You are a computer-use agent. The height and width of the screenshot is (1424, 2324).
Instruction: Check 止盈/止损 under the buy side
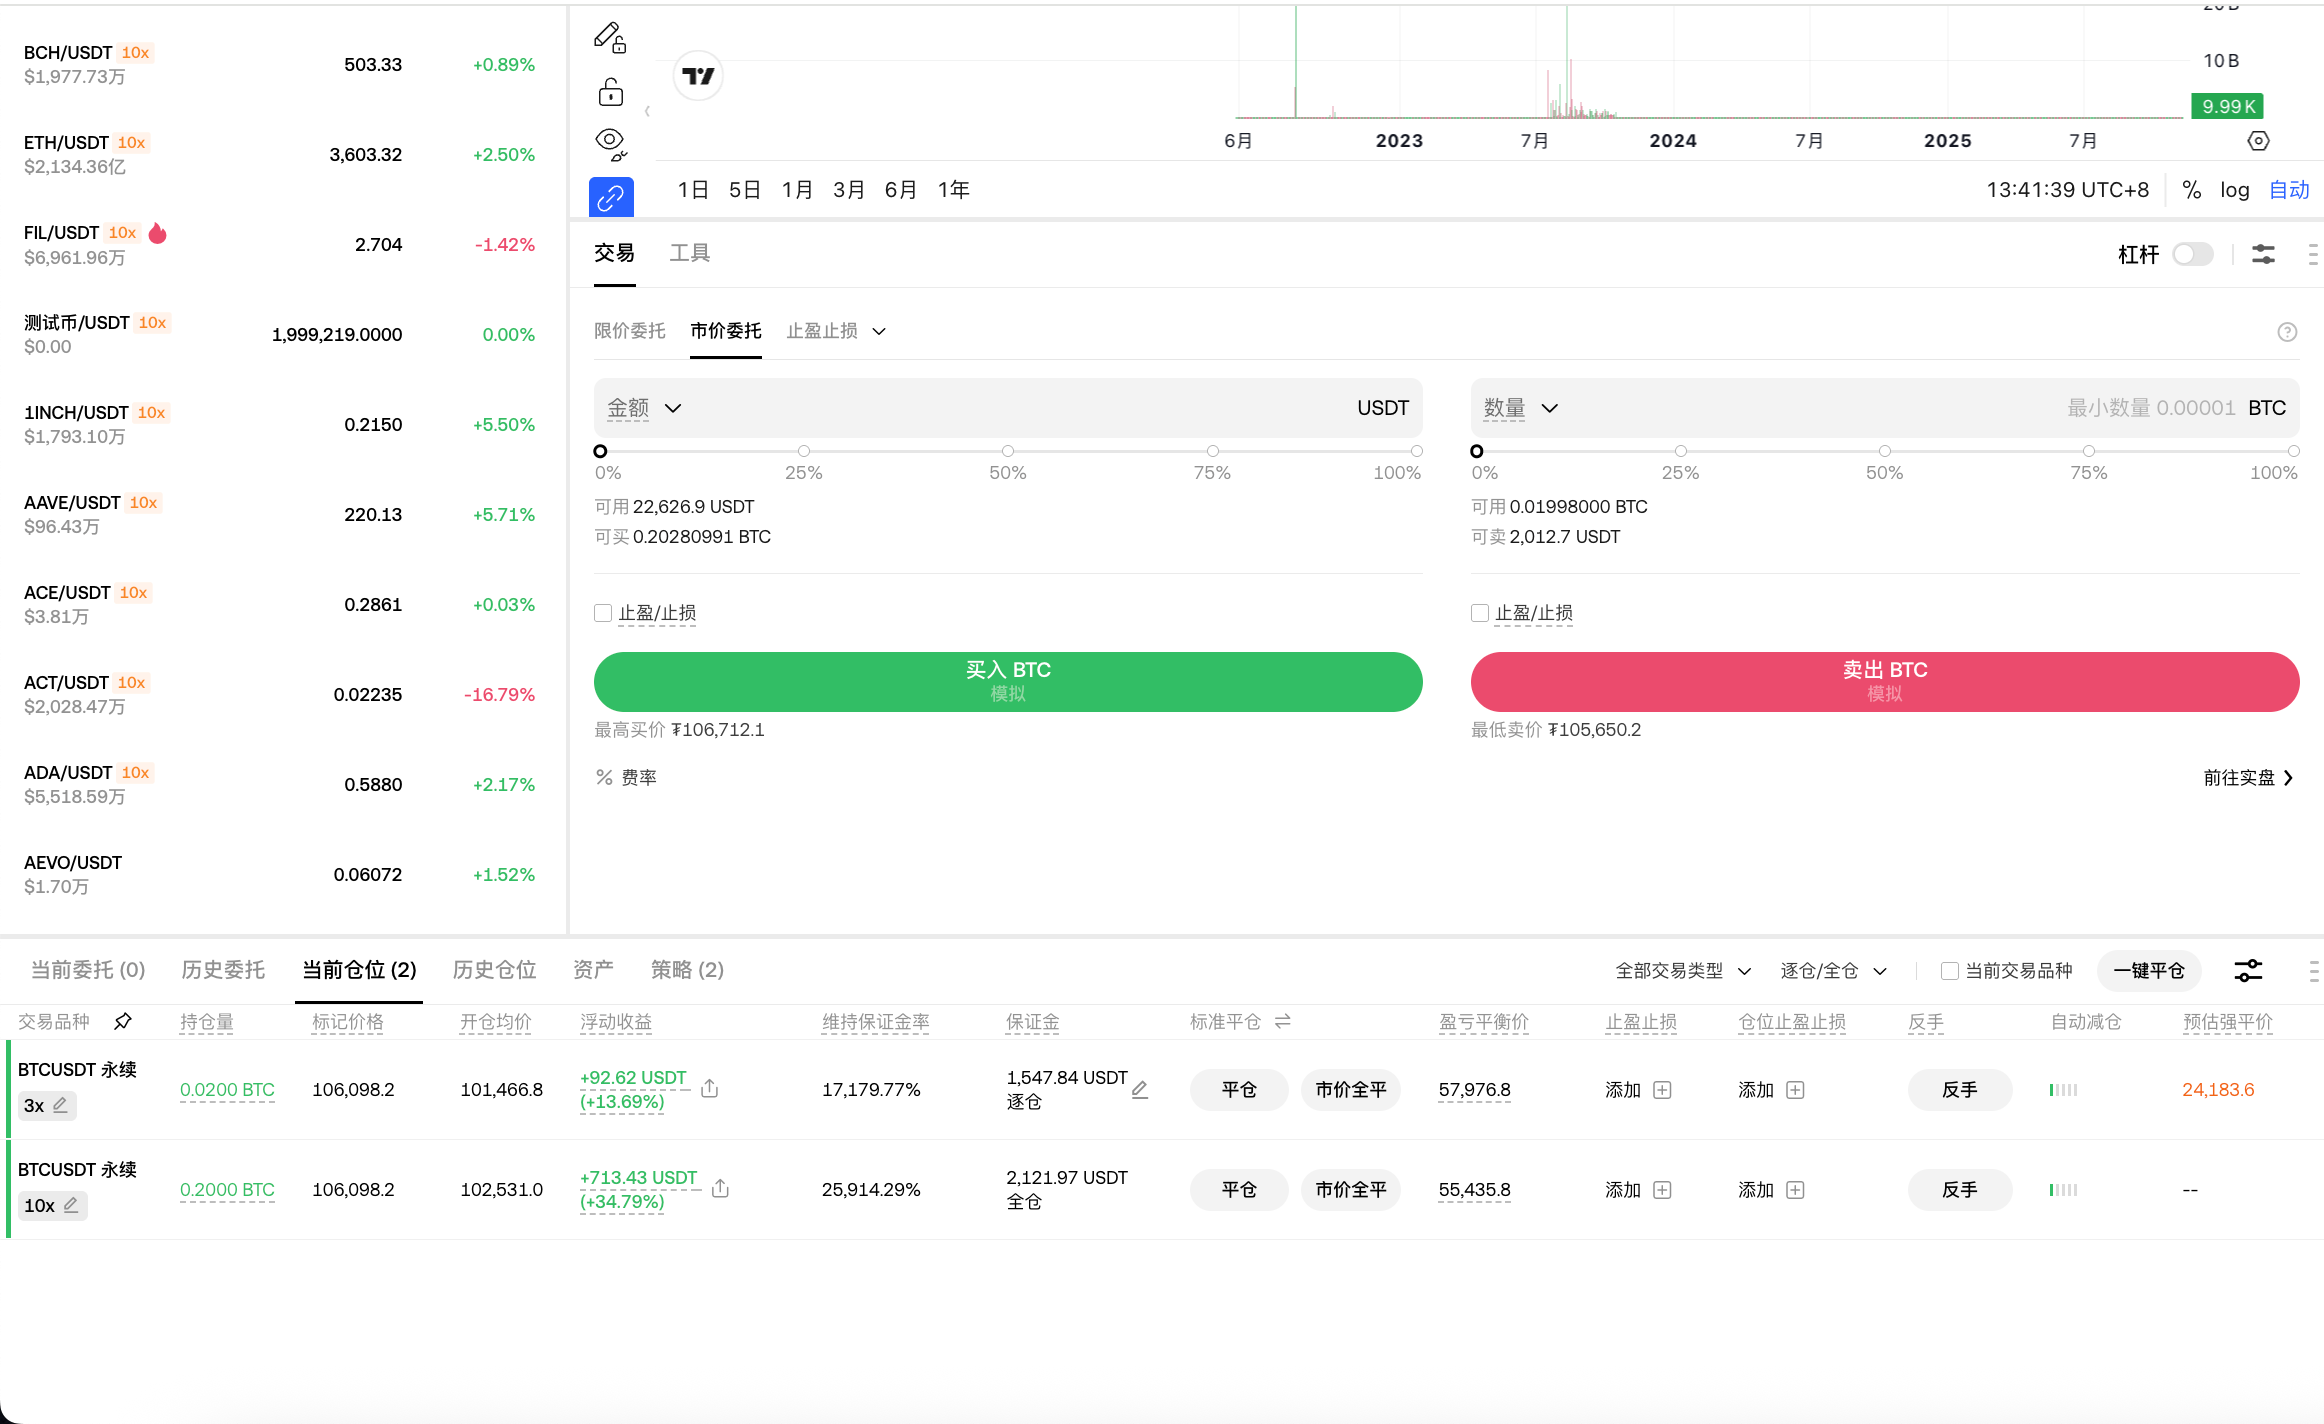[602, 612]
